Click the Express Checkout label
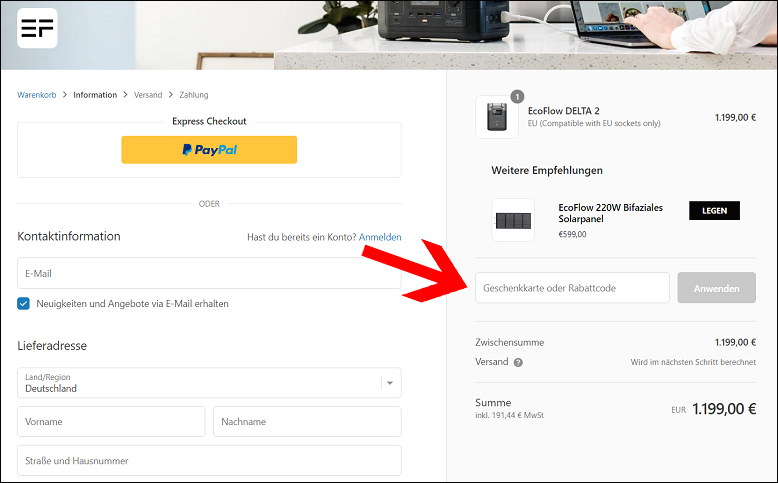This screenshot has width=778, height=483. pyautogui.click(x=209, y=121)
